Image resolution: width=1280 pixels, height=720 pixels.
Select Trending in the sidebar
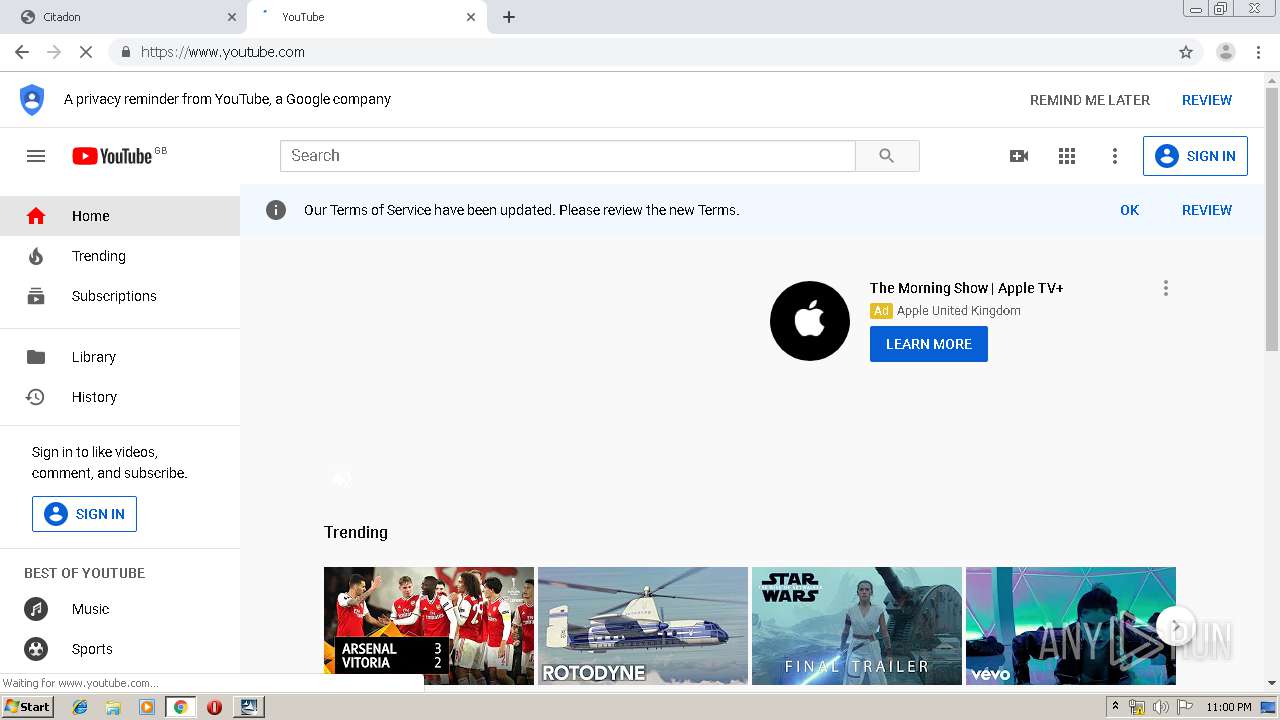pyautogui.click(x=120, y=256)
